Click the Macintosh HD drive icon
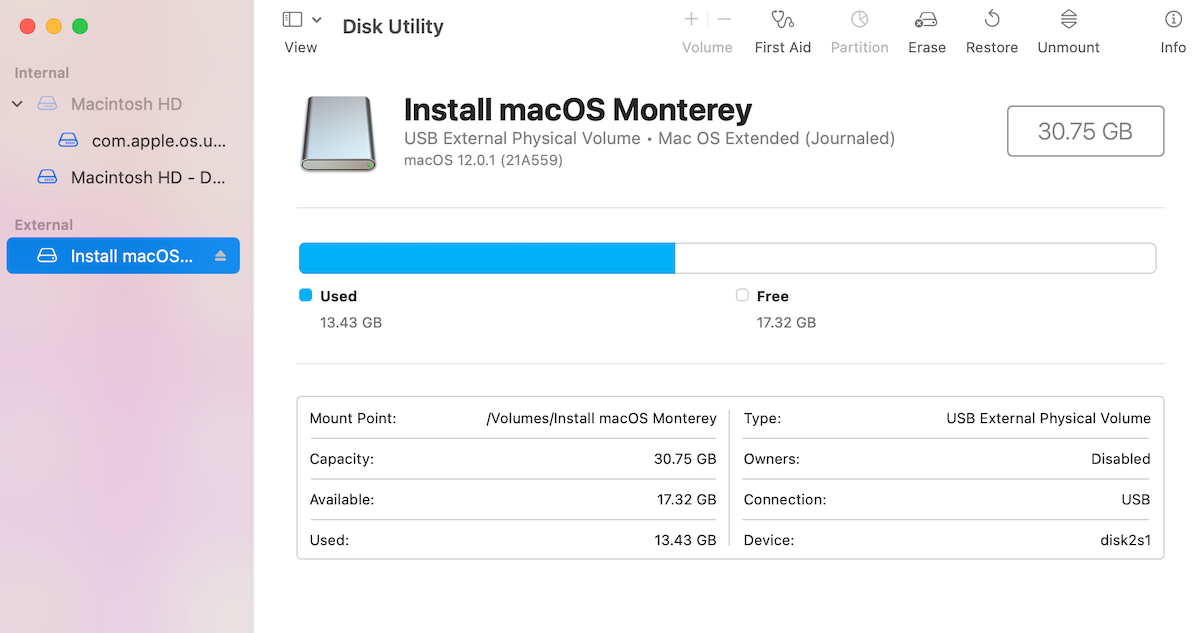 click(48, 104)
